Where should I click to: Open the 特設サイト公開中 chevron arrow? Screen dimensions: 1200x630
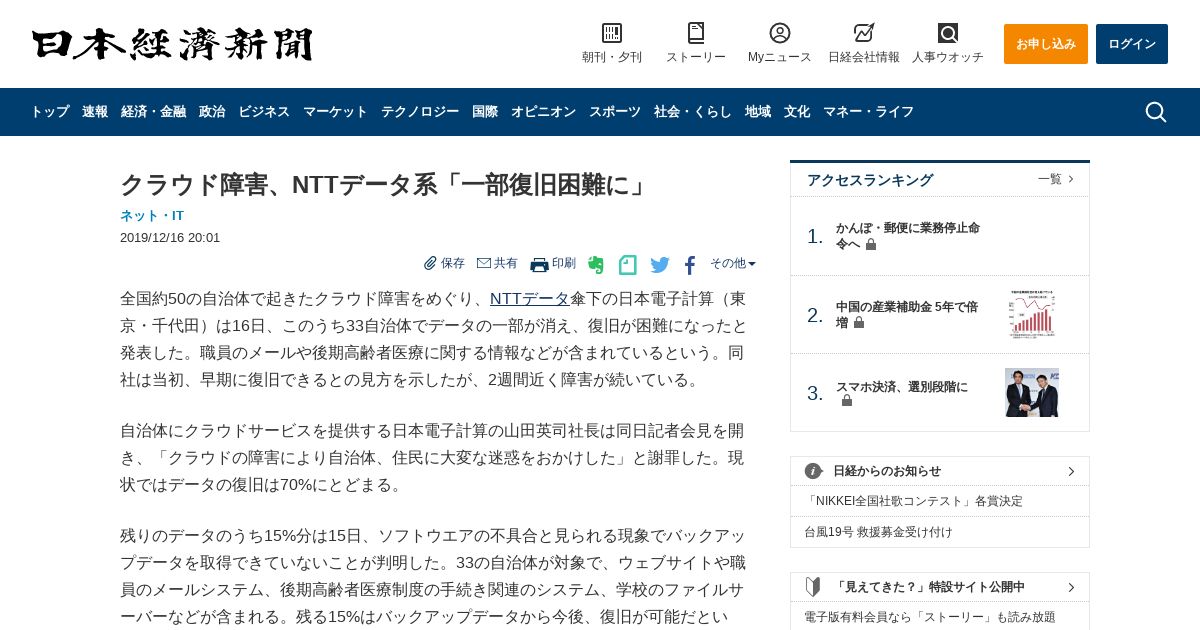1071,587
